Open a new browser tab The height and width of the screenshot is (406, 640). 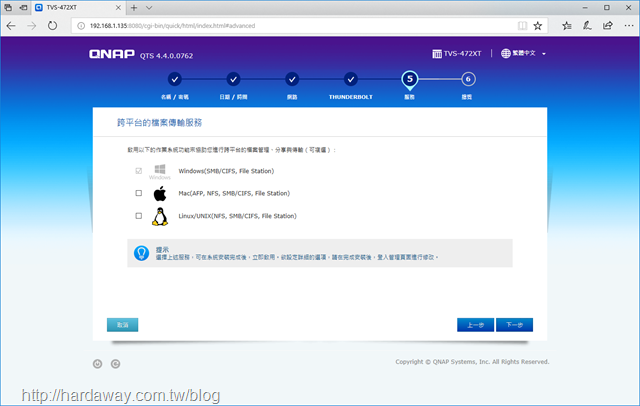point(134,7)
